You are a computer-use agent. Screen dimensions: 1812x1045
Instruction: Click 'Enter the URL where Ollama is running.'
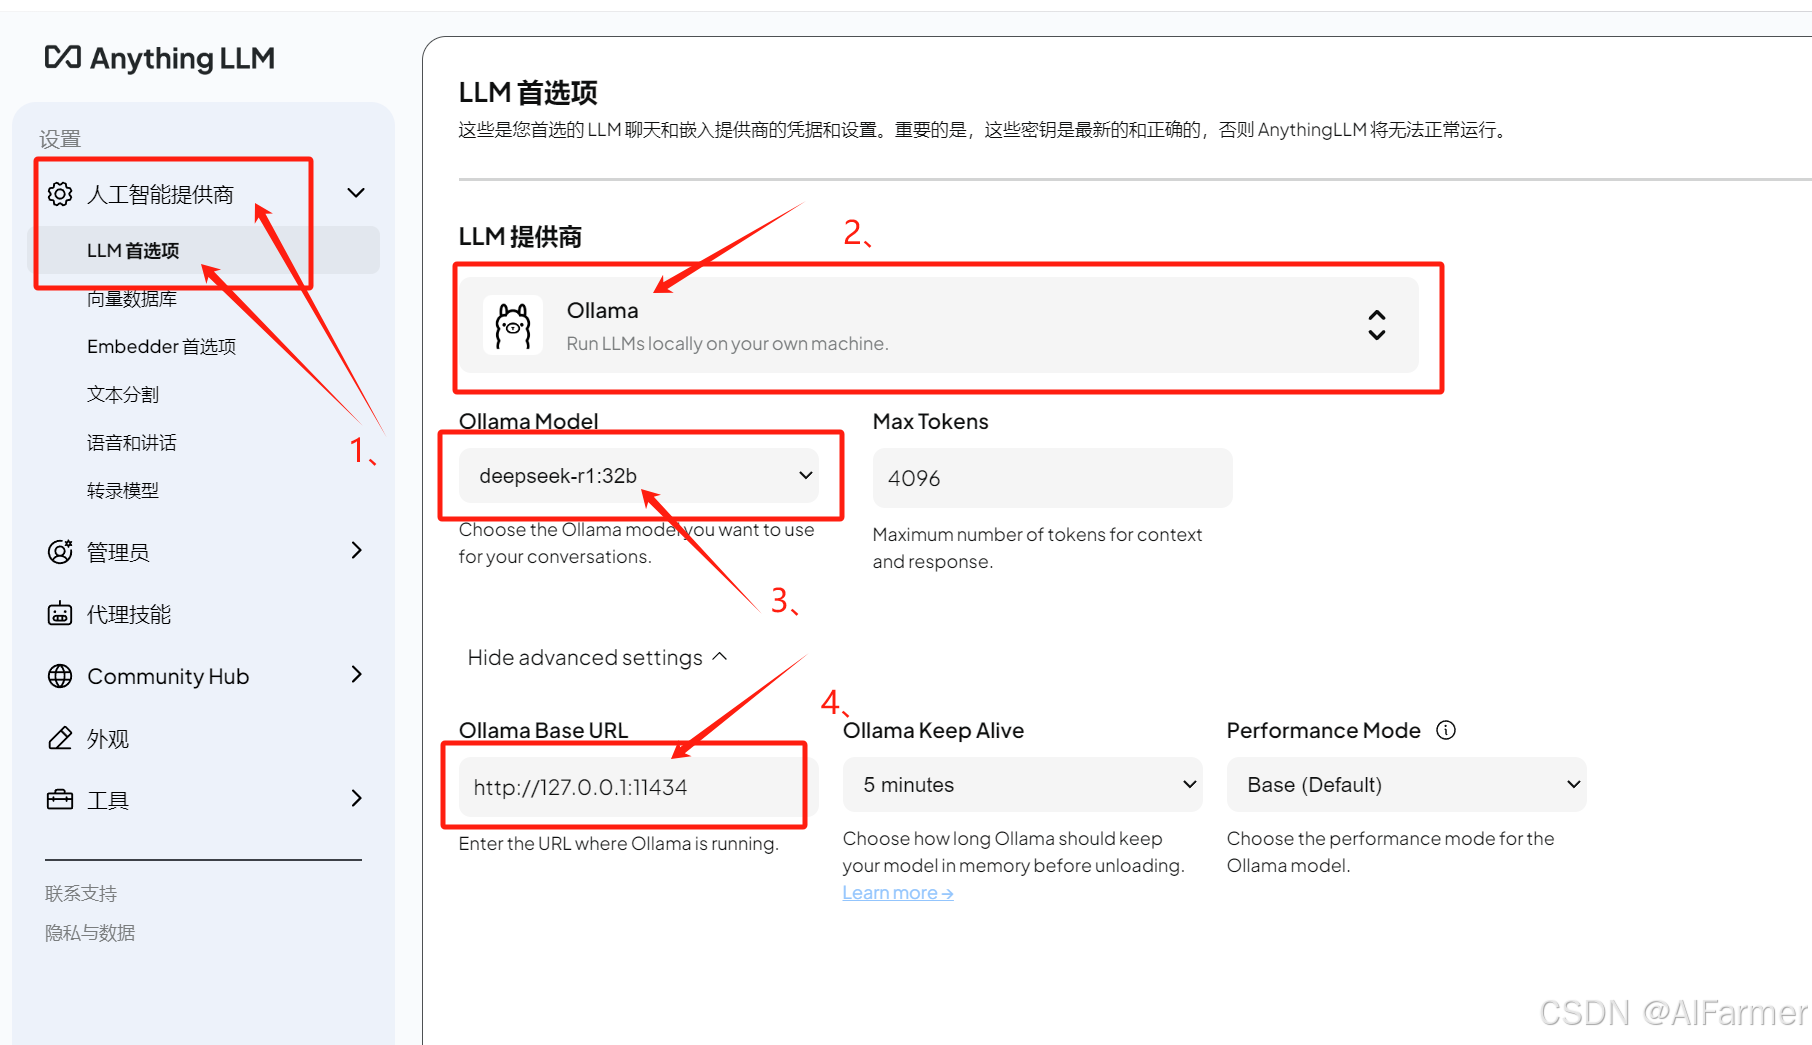click(618, 843)
